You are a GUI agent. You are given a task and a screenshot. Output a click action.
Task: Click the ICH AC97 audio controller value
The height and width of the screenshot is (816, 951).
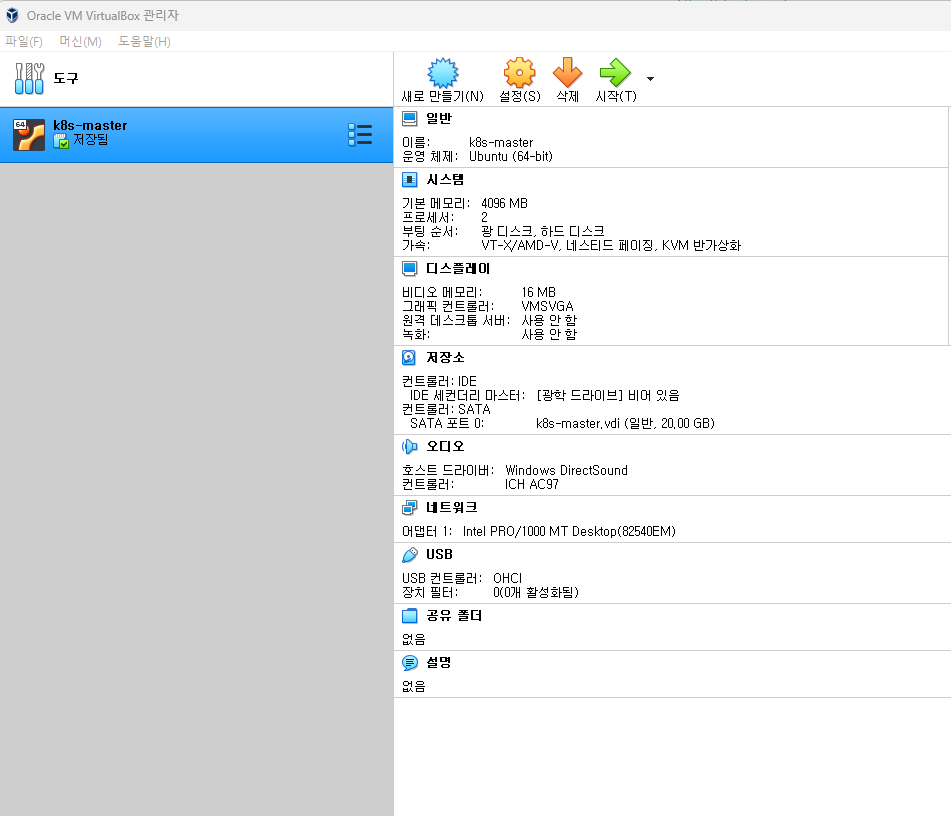click(x=532, y=484)
